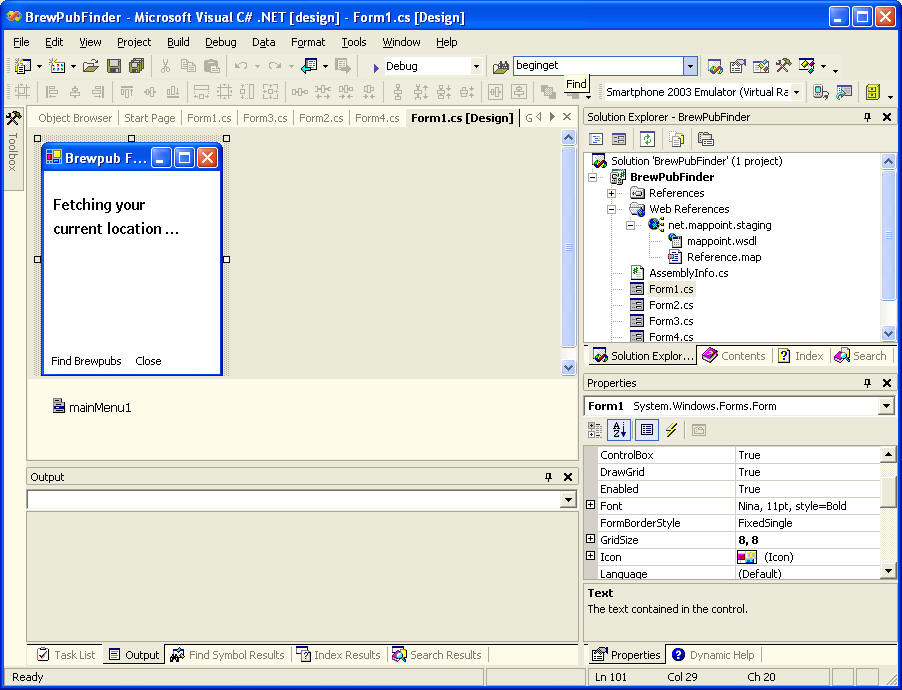Screen dimensions: 902x690
Task: Select AssemblyInfo.cs in Solution Explorer
Action: point(689,273)
